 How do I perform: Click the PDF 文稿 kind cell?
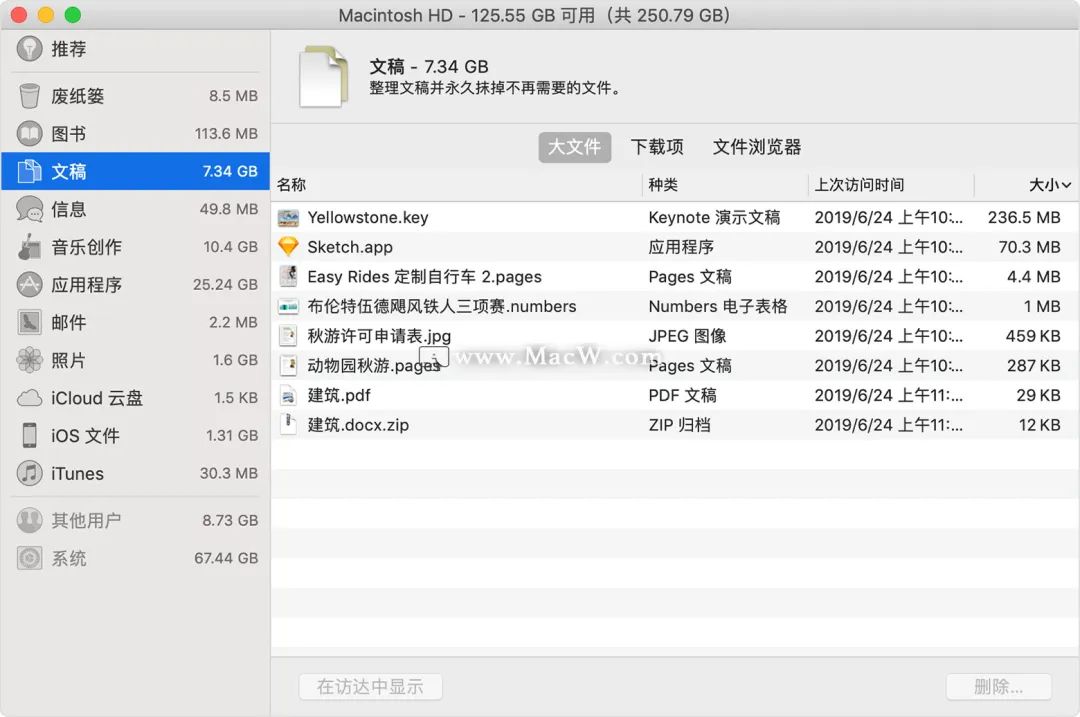pos(683,395)
